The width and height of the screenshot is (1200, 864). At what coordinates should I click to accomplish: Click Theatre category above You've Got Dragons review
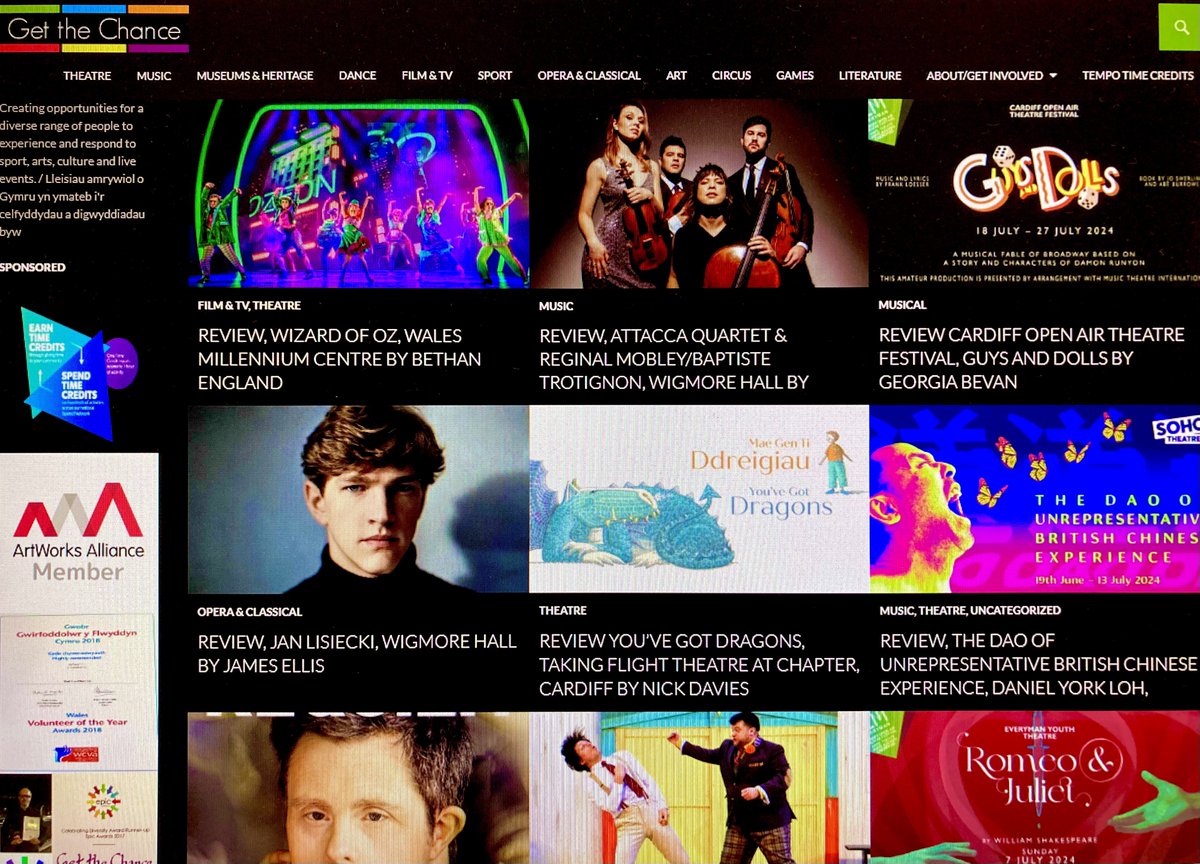point(563,610)
